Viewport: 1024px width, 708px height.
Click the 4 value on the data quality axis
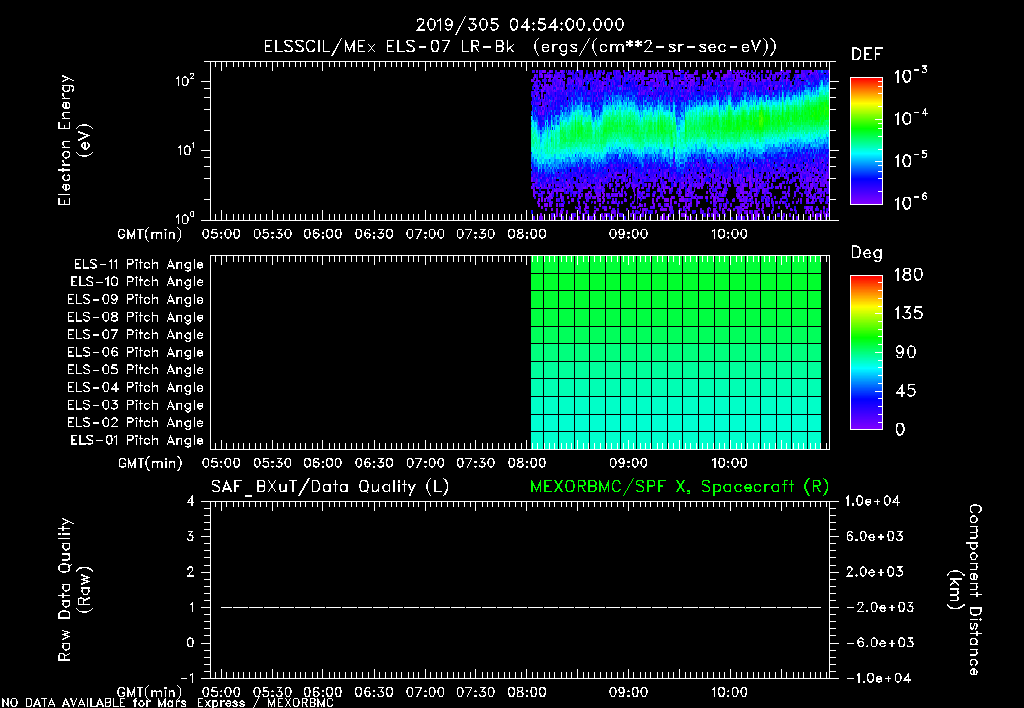click(x=190, y=501)
